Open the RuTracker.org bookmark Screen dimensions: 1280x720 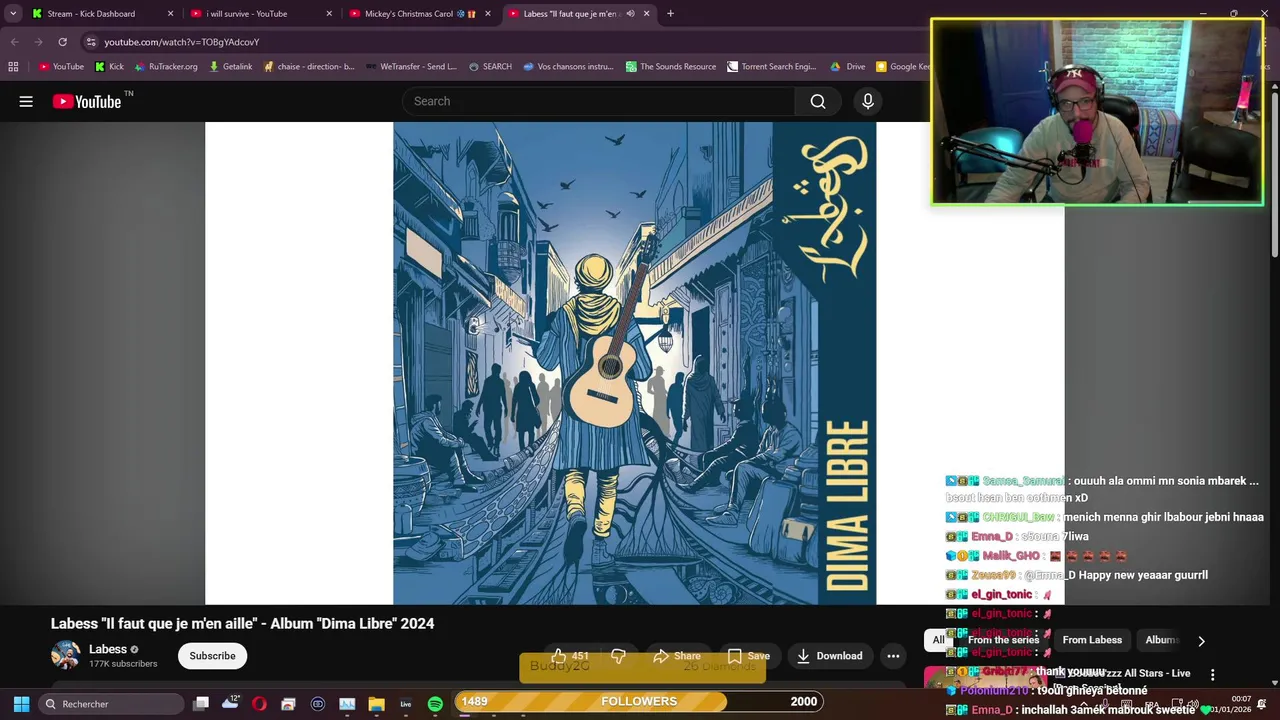coord(165,67)
